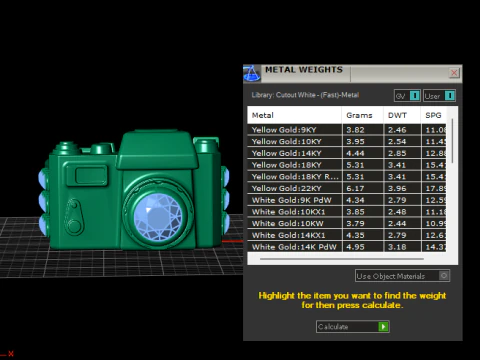Select the White Gold:9K PdW row
The width and height of the screenshot is (480, 360).
point(347,200)
